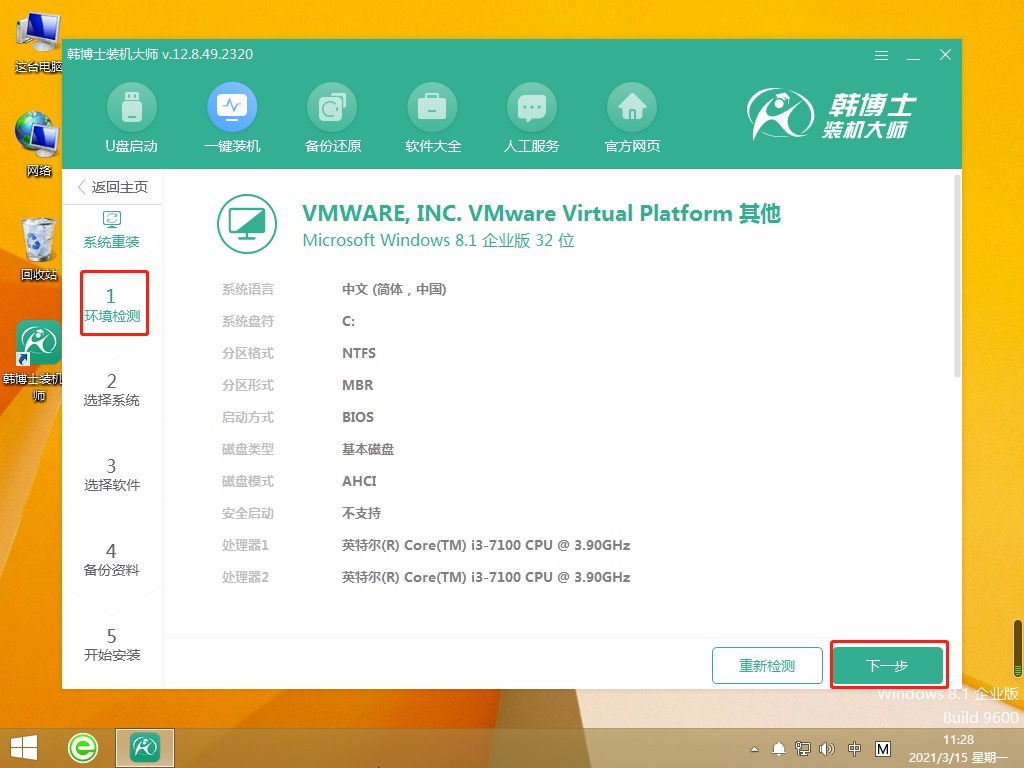Click 重新检测 to re-detect hardware
The image size is (1024, 768).
pyautogui.click(x=767, y=664)
